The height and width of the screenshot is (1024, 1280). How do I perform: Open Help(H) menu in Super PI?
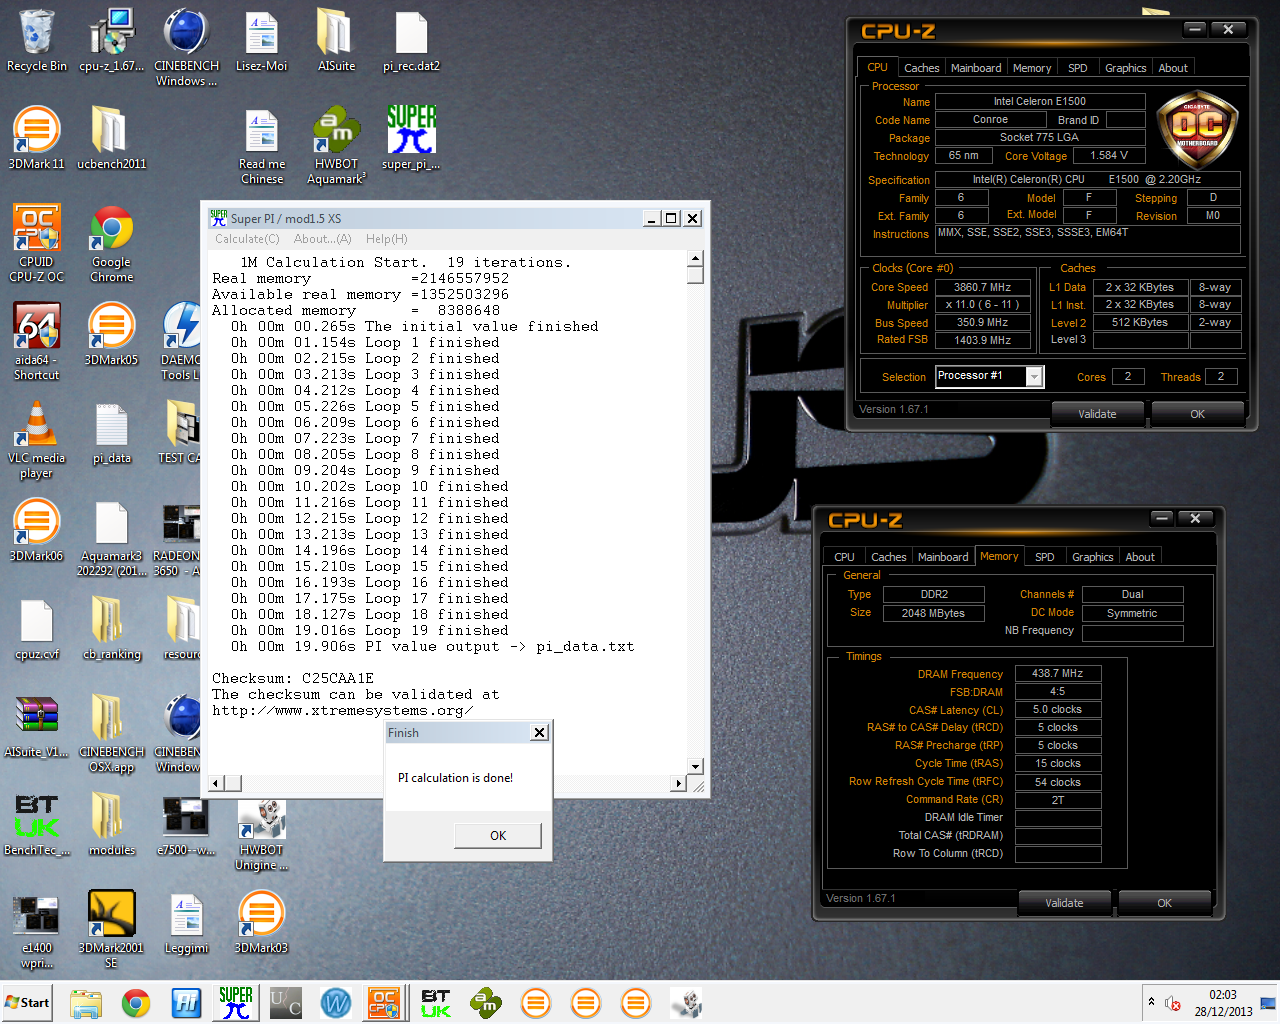pyautogui.click(x=386, y=239)
